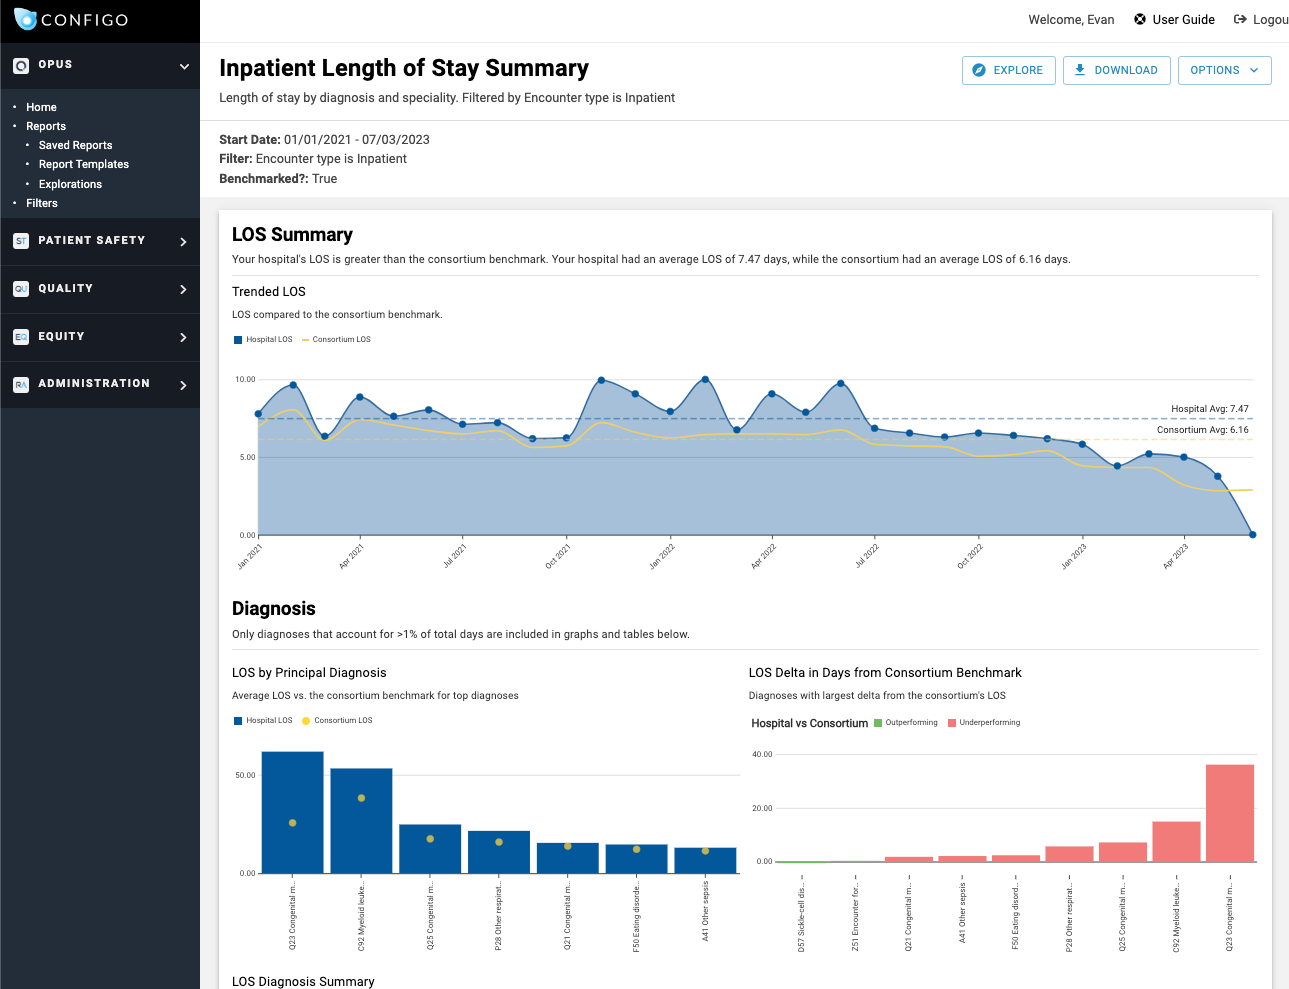Click the Inpatient Length of Stay Summary title
Image resolution: width=1289 pixels, height=989 pixels.
(x=404, y=68)
